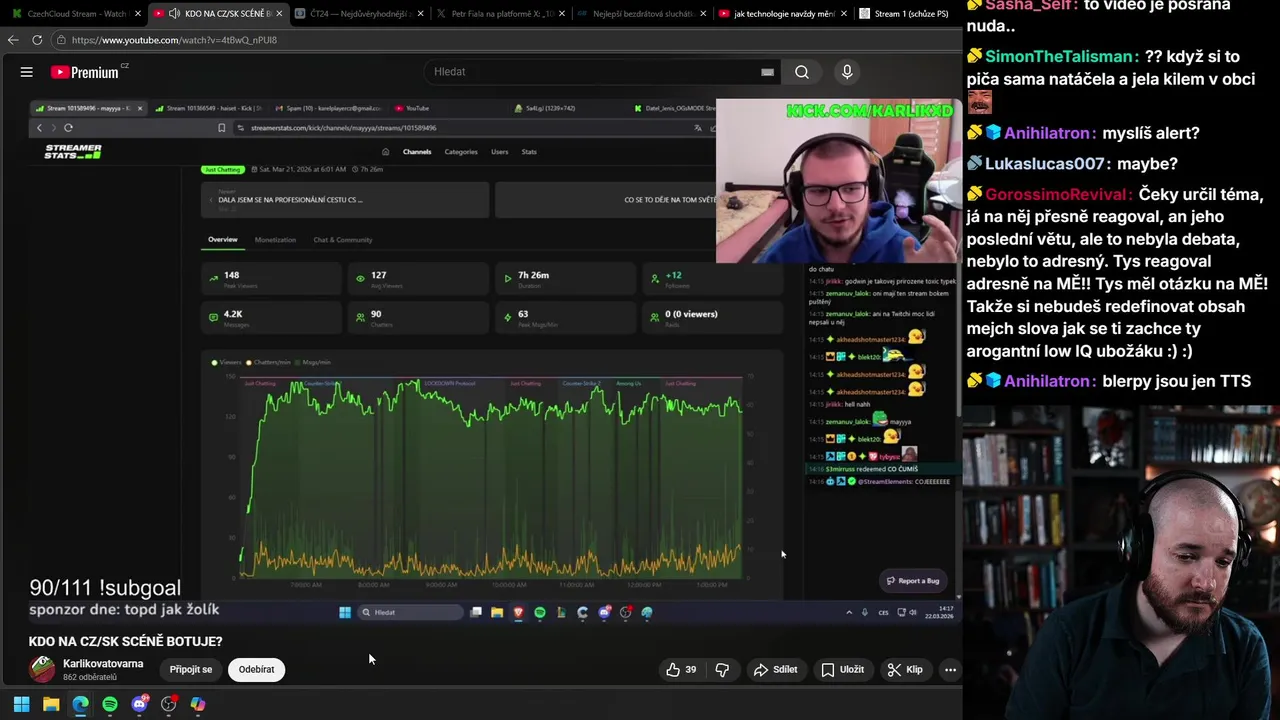Toggle the Chatters/min legend item on chart

click(x=268, y=362)
